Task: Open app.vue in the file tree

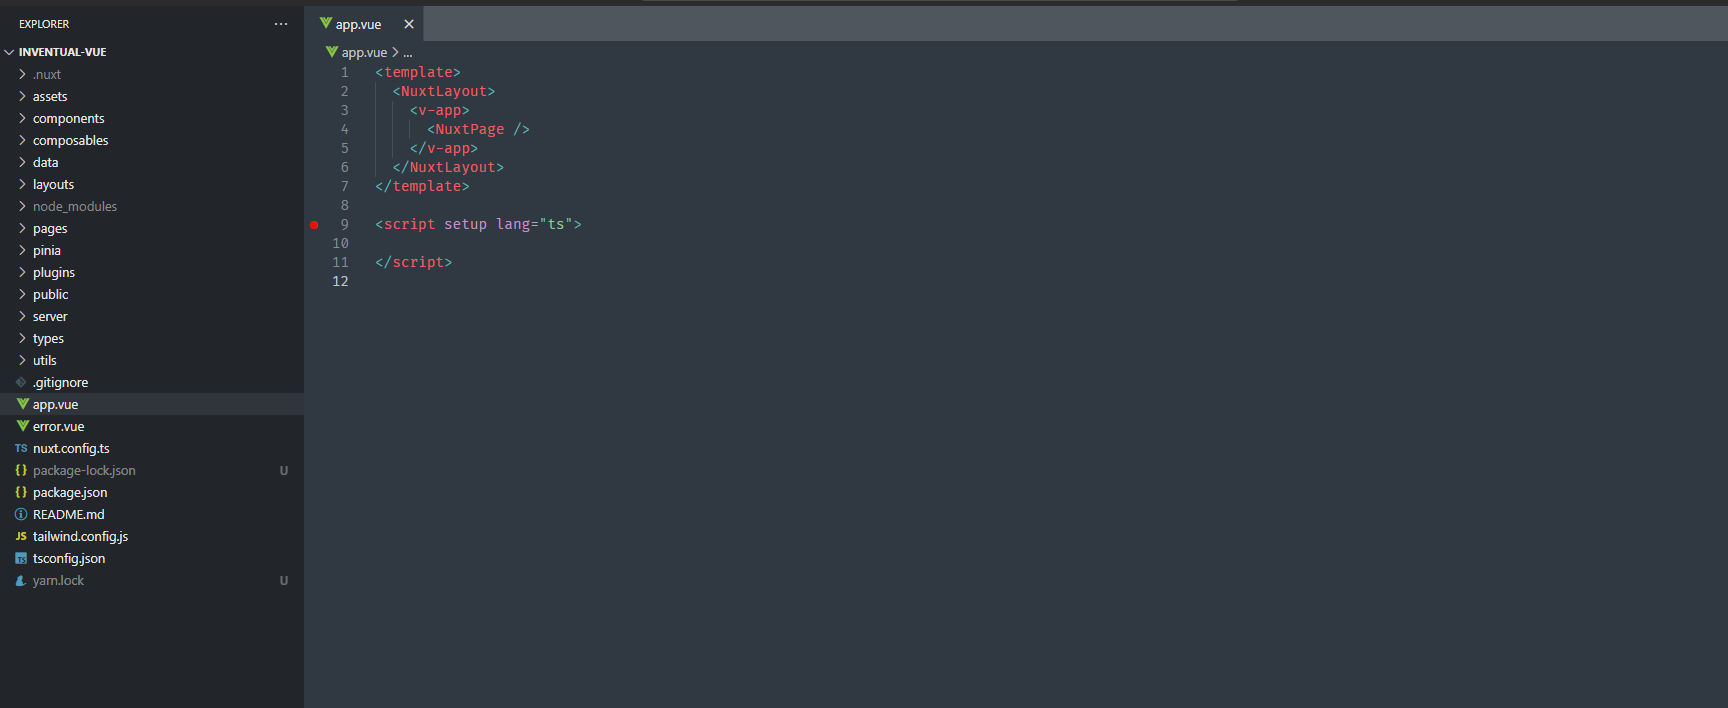Action: click(x=55, y=404)
